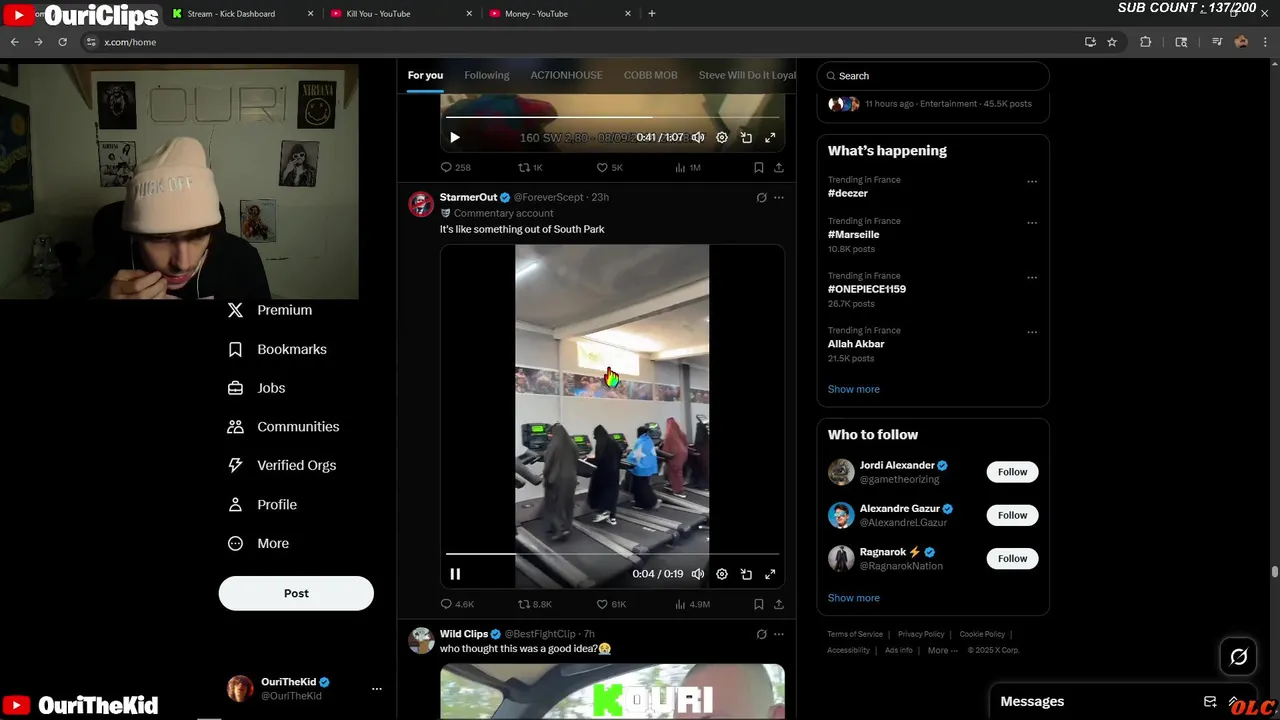Image resolution: width=1280 pixels, height=720 pixels.
Task: Repost the top post with 1K reposts
Action: [x=530, y=168]
